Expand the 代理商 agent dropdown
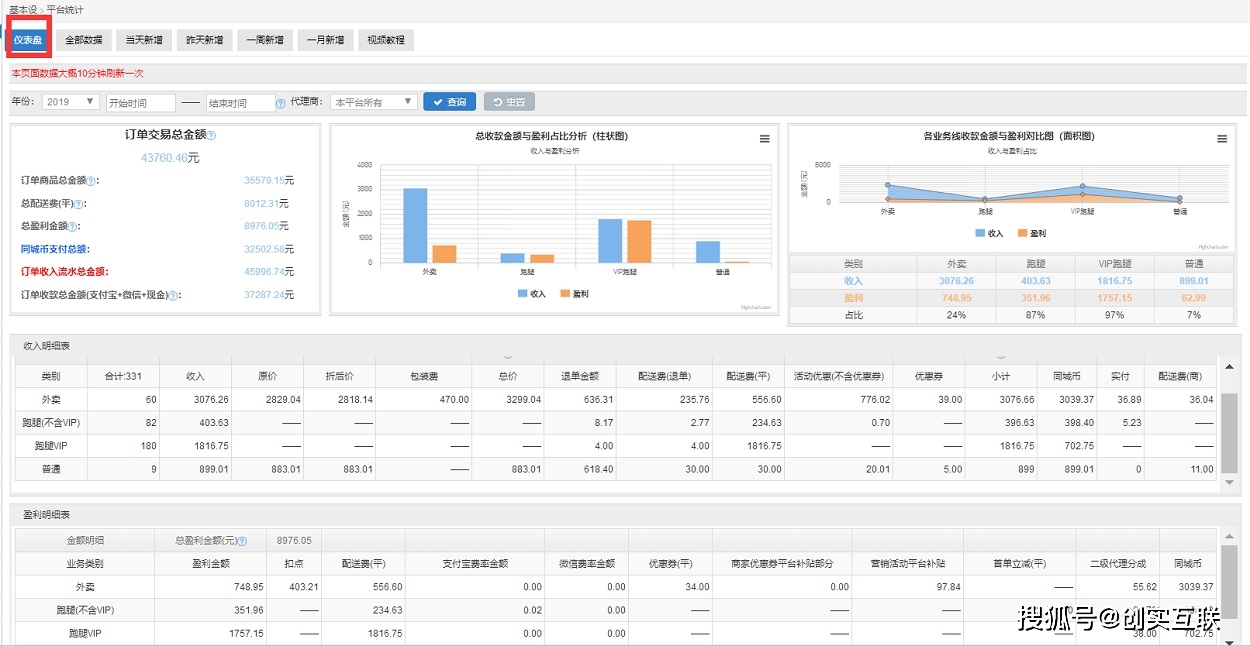The width and height of the screenshot is (1250, 646). [373, 102]
